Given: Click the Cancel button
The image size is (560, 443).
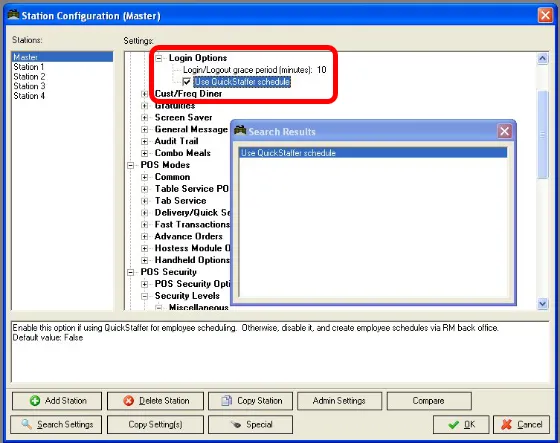Looking at the screenshot, I should click(x=521, y=424).
